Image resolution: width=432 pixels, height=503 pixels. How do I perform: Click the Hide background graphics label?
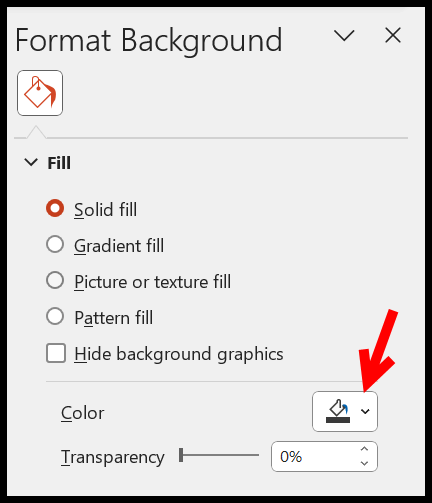[179, 354]
